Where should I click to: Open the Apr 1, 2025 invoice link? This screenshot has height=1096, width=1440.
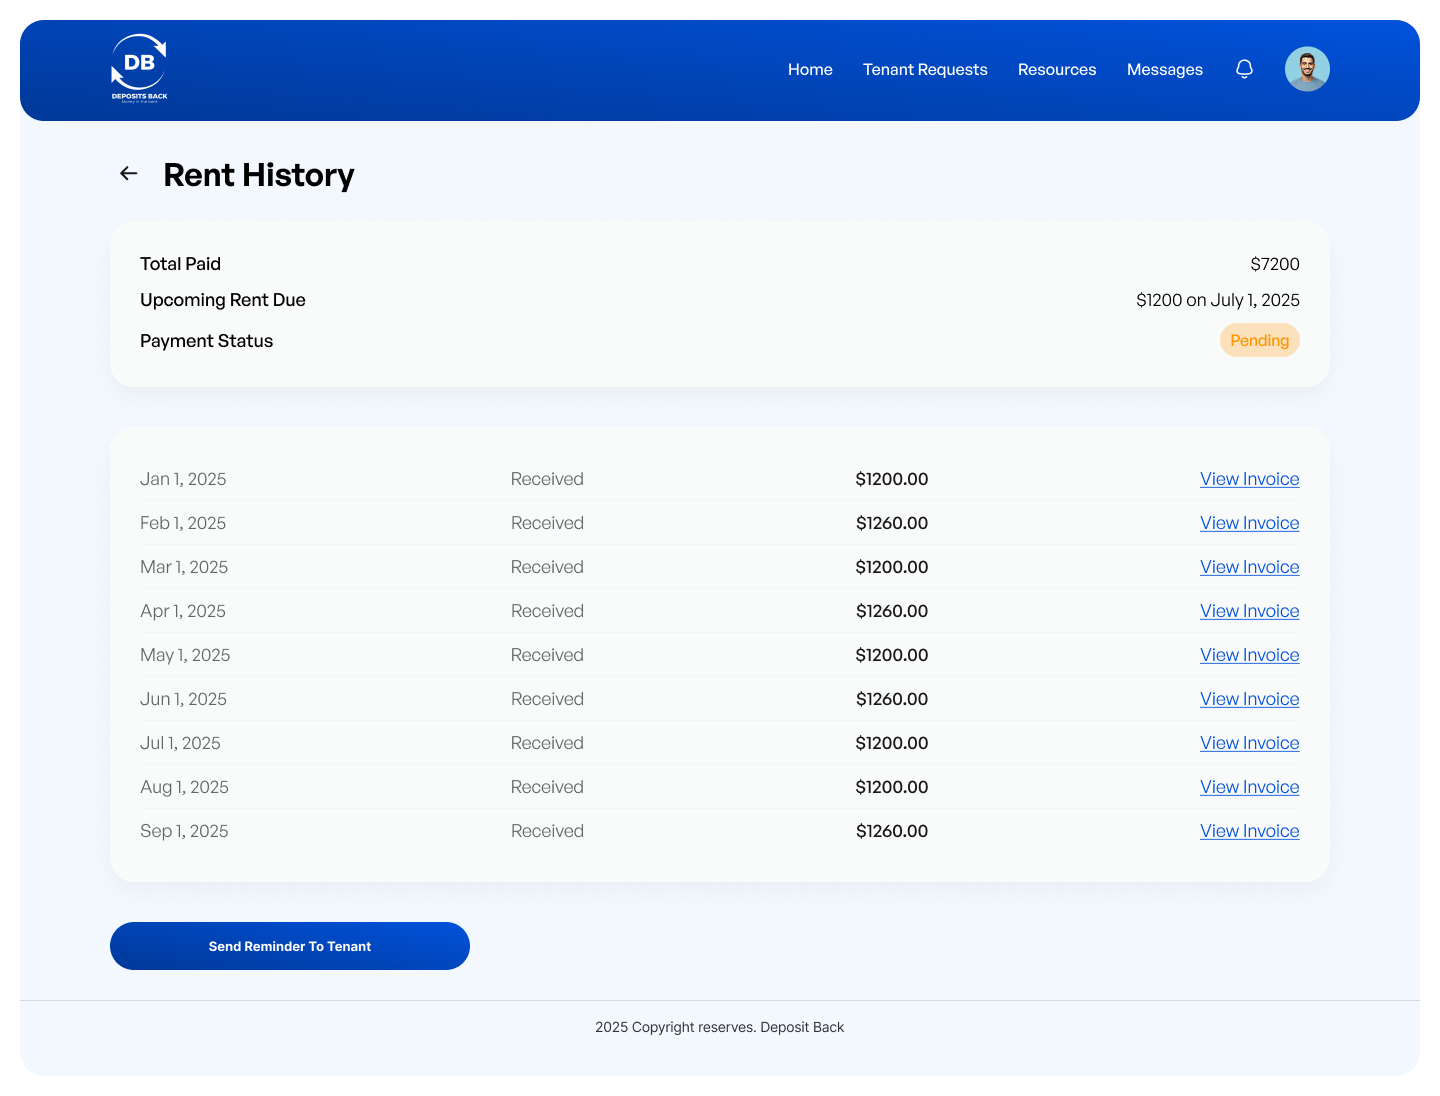[1249, 611]
